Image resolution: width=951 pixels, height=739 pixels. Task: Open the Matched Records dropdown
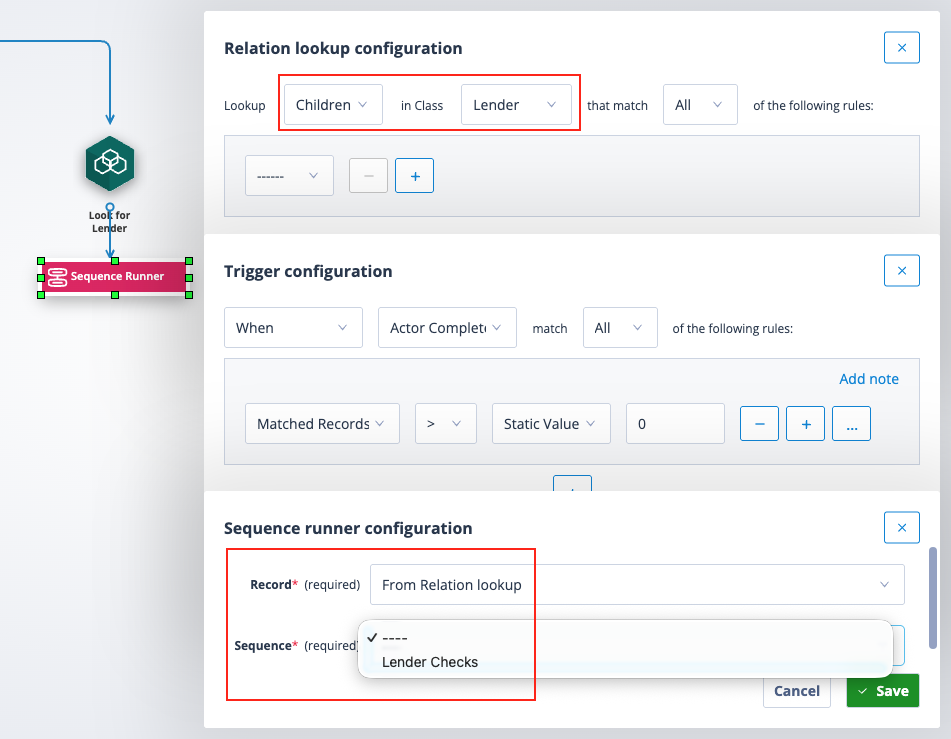pos(322,423)
